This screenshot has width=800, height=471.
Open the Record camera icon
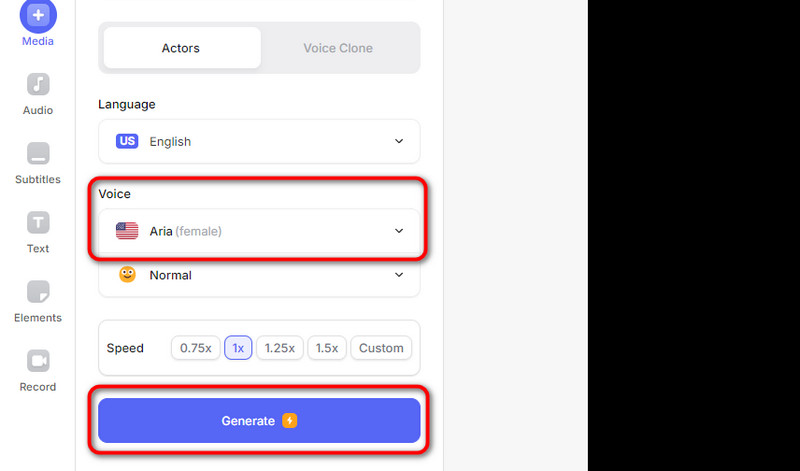coord(38,360)
